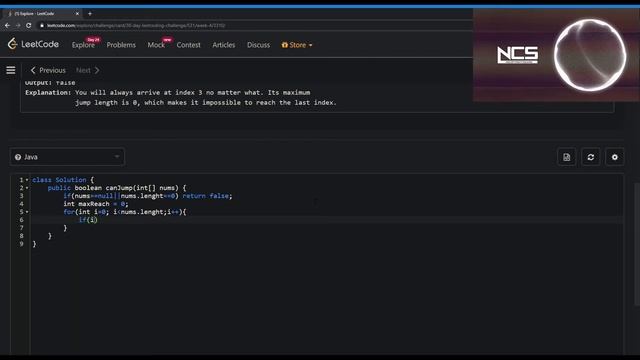Image resolution: width=640 pixels, height=360 pixels.
Task: Expand the Store dropdown
Action: coord(297,45)
